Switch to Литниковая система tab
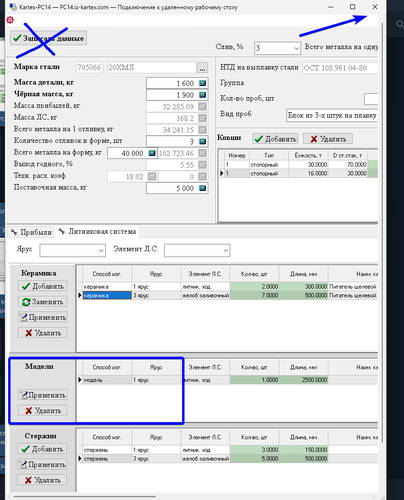The height and width of the screenshot is (500, 404). [x=97, y=231]
